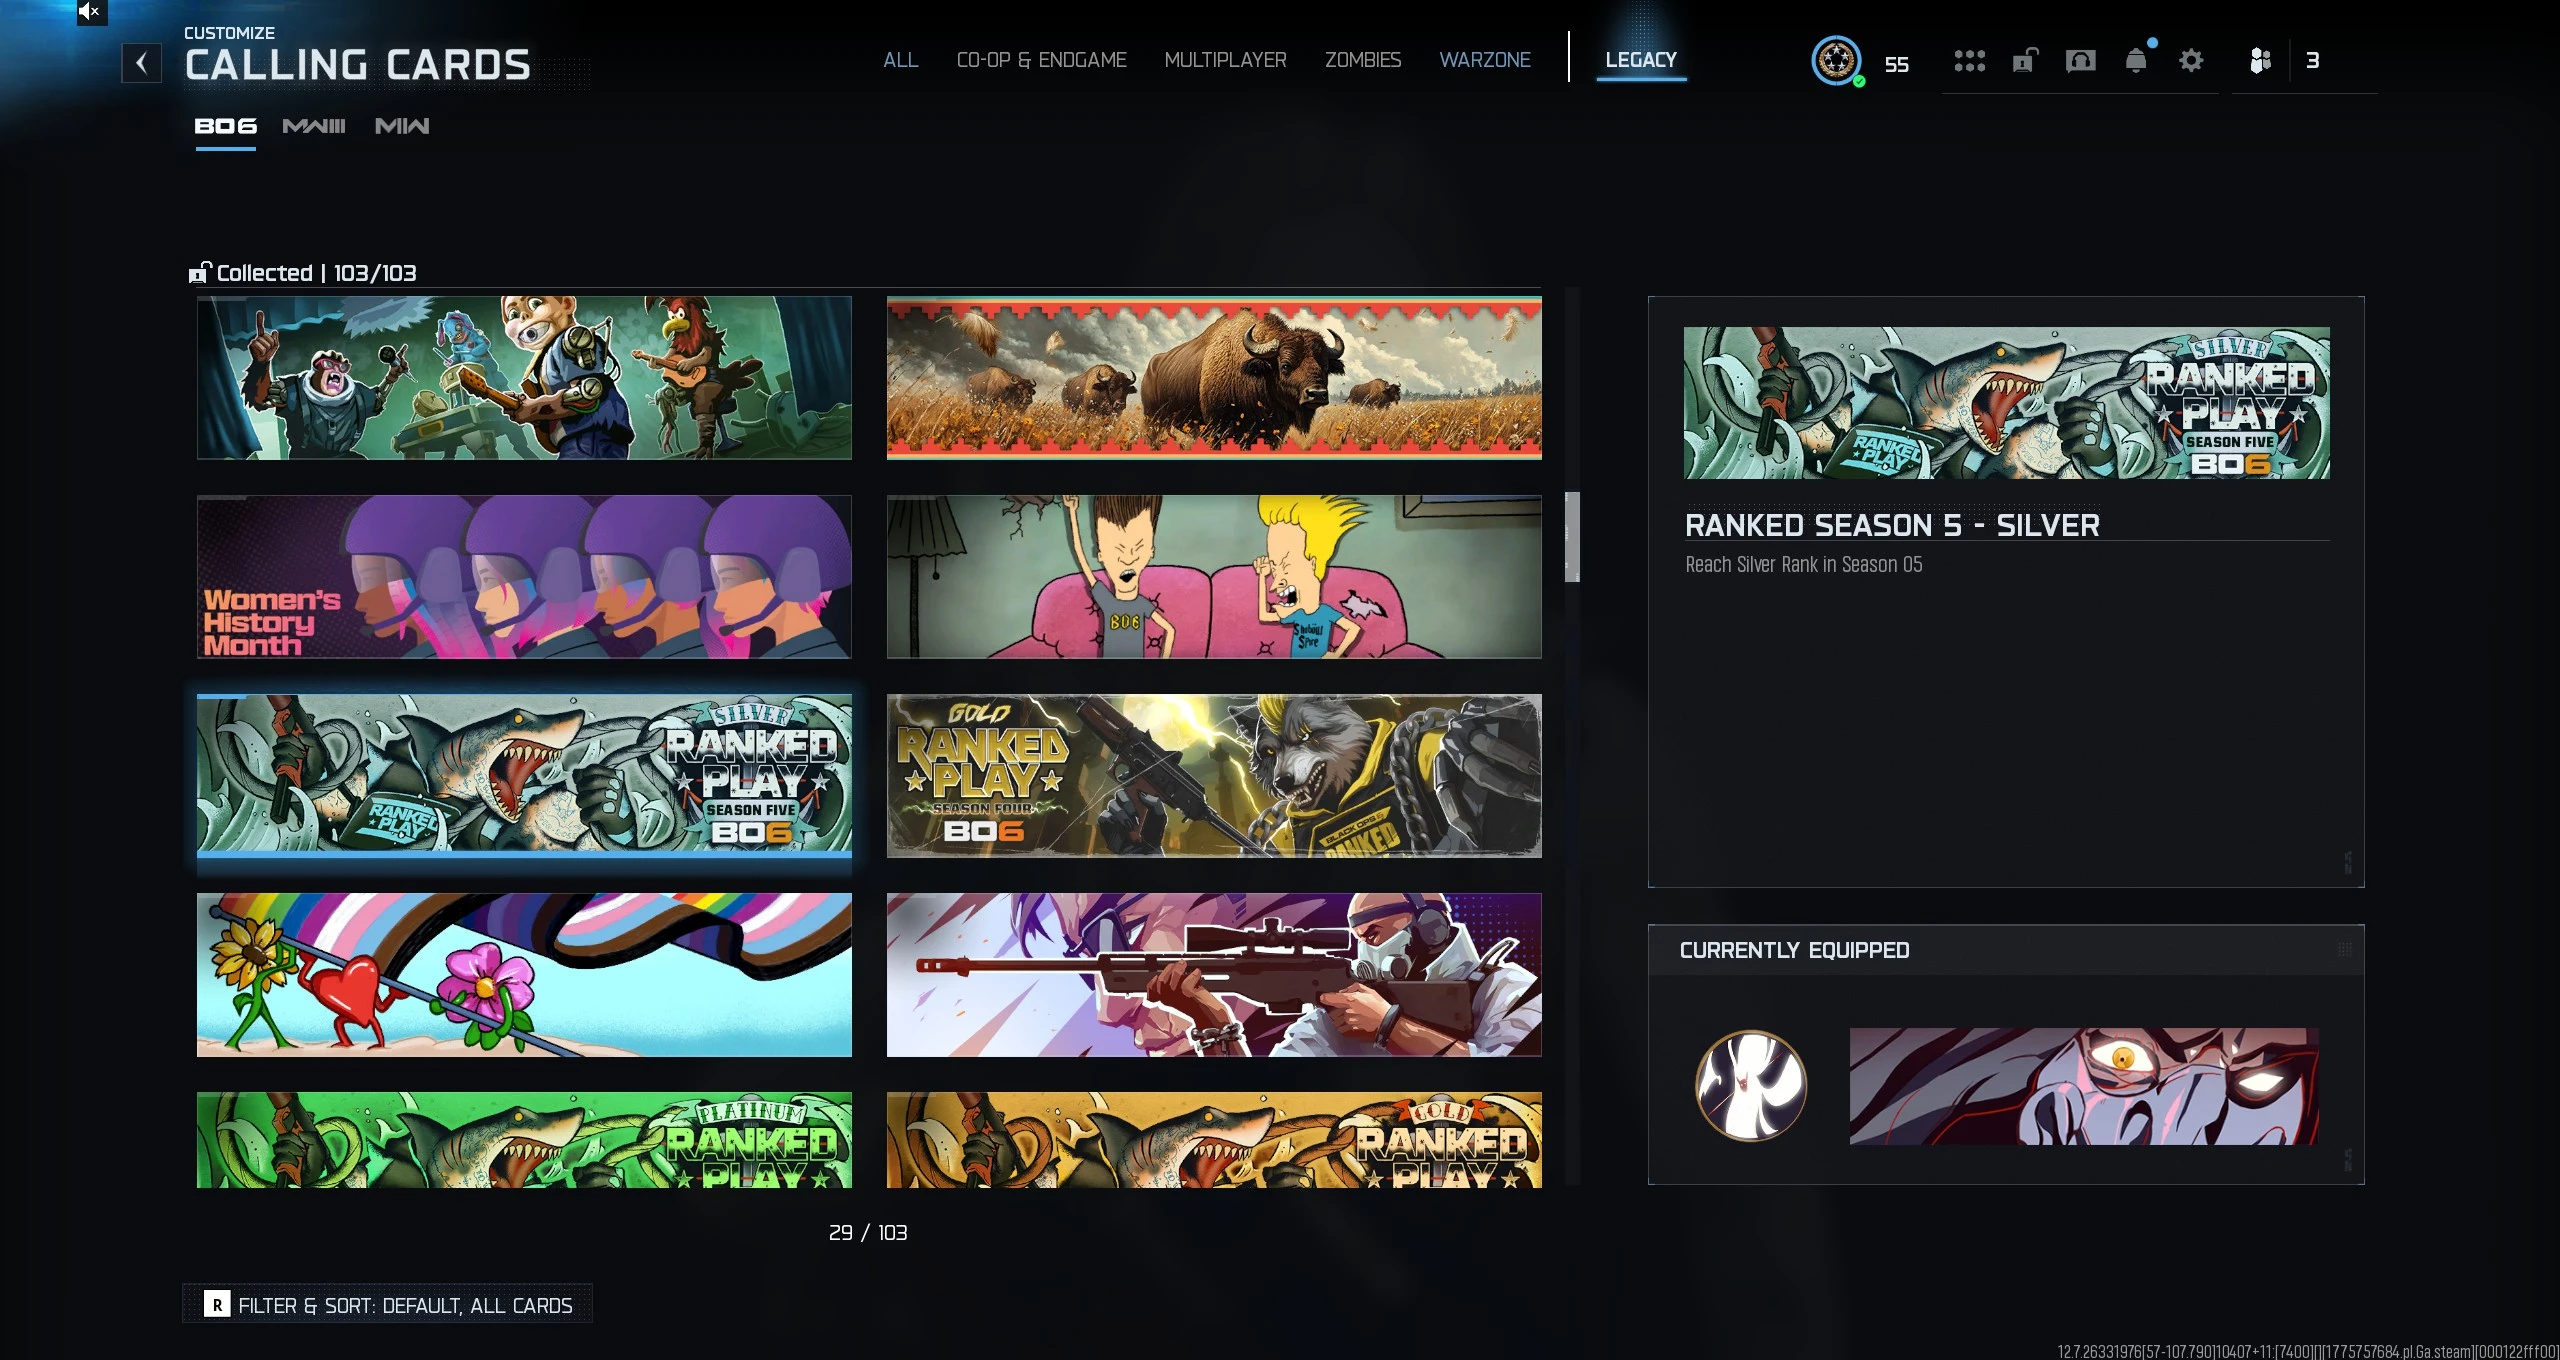This screenshot has width=2560, height=1360.
Task: Click the back arrow beside Calling Cards
Action: point(141,64)
